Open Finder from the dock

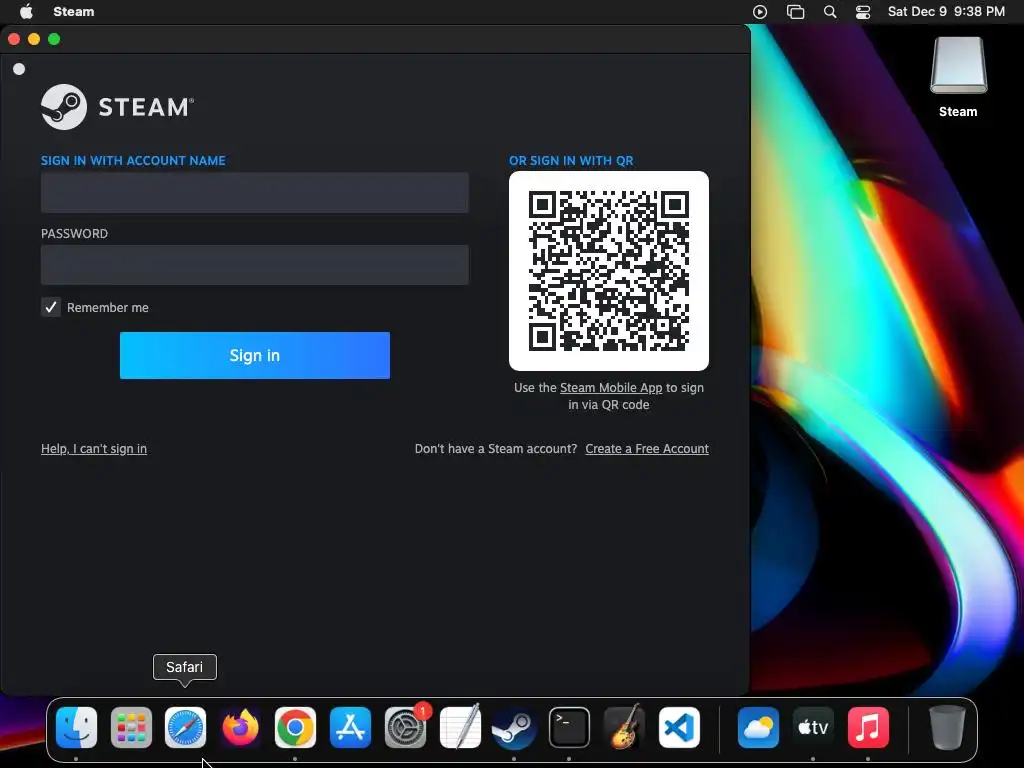point(76,728)
